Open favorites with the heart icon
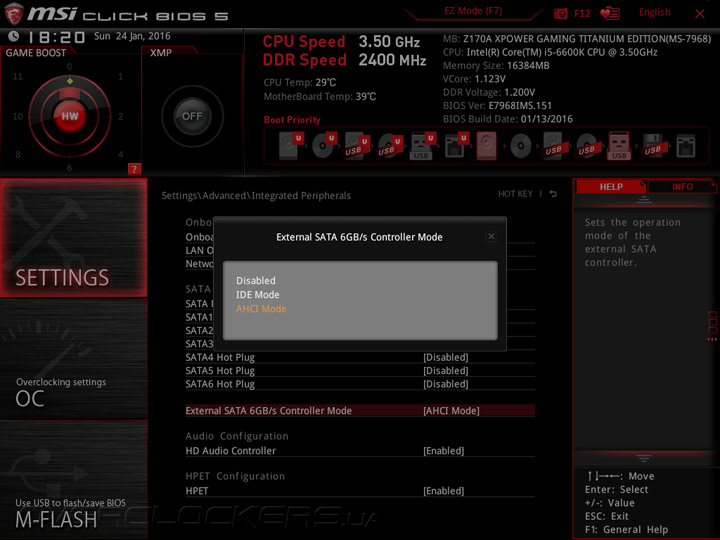Viewport: 720px width, 540px height. coord(610,13)
